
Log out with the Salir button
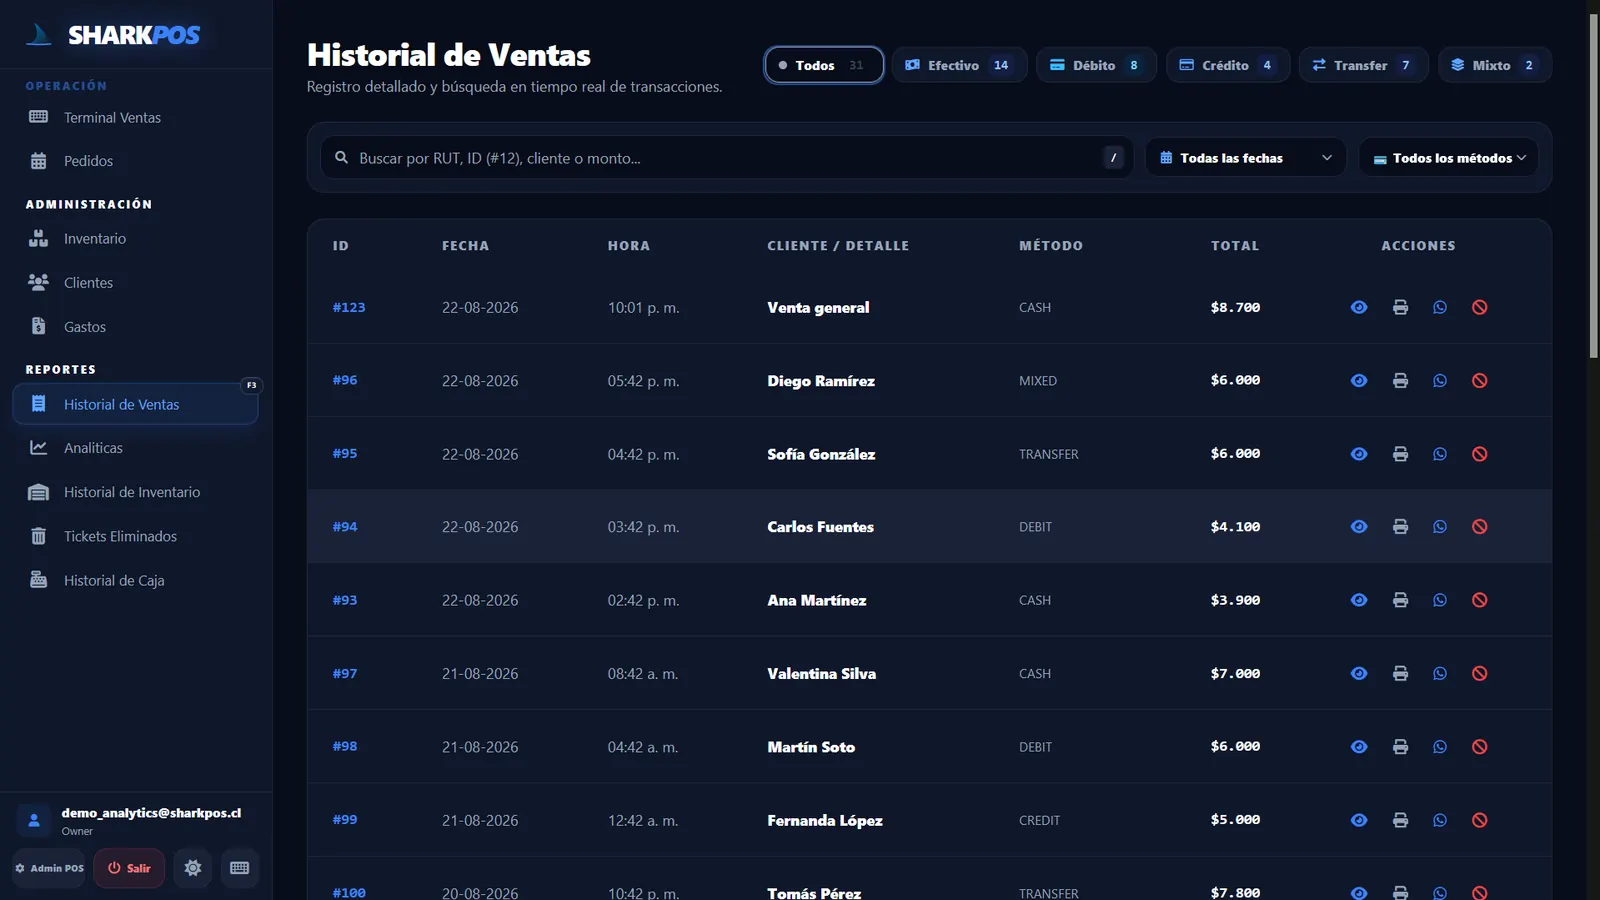tap(129, 868)
